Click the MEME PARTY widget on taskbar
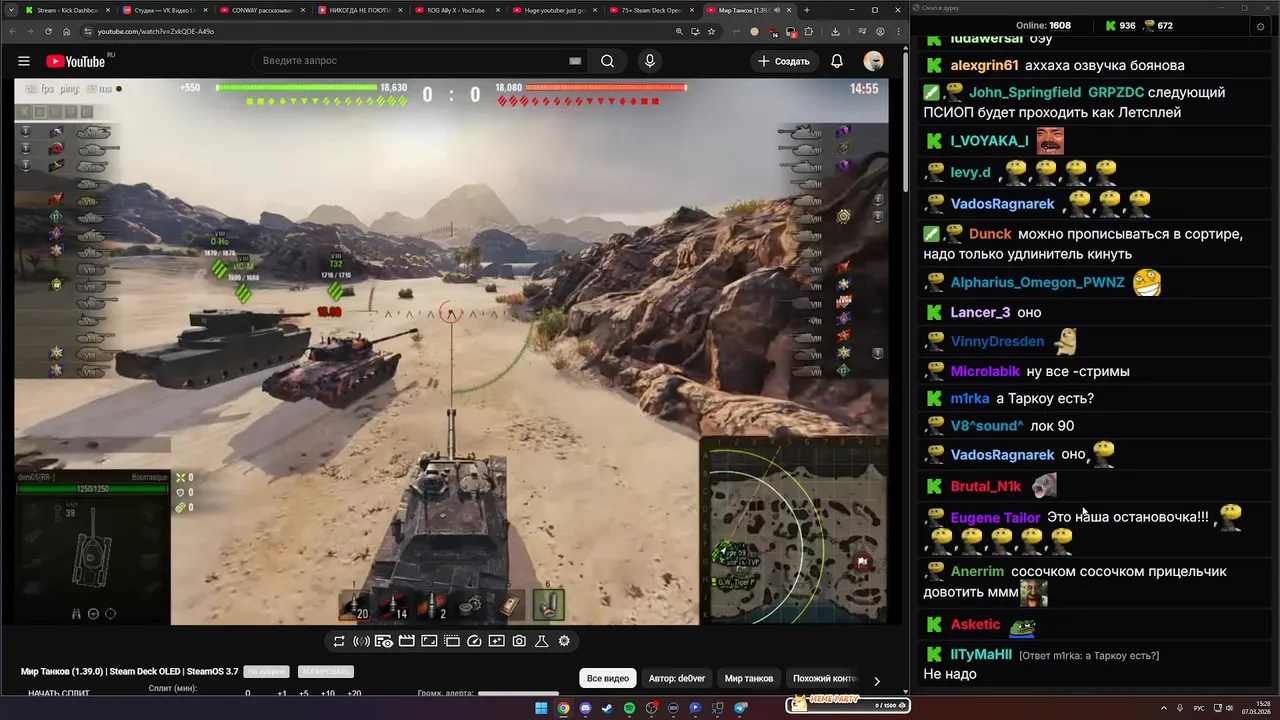Image resolution: width=1280 pixels, height=720 pixels. tap(848, 705)
